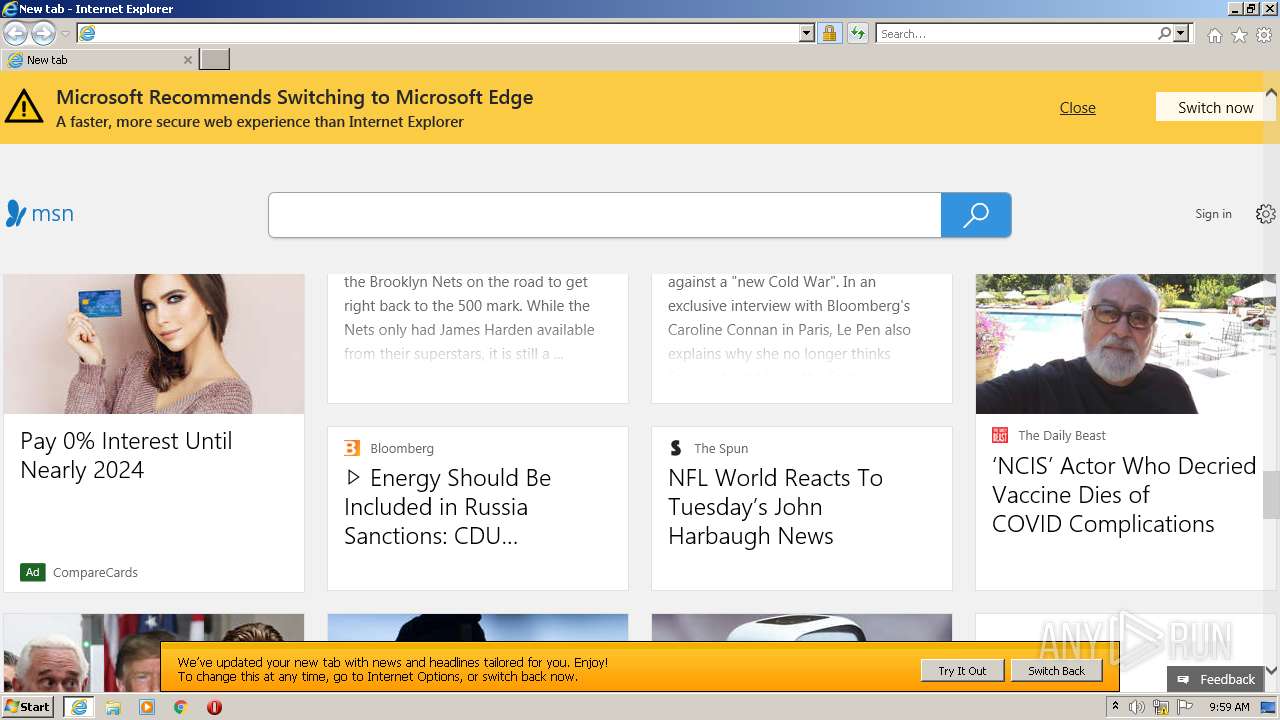The image size is (1280, 720).
Task: Open the Feedback button
Action: (x=1215, y=679)
